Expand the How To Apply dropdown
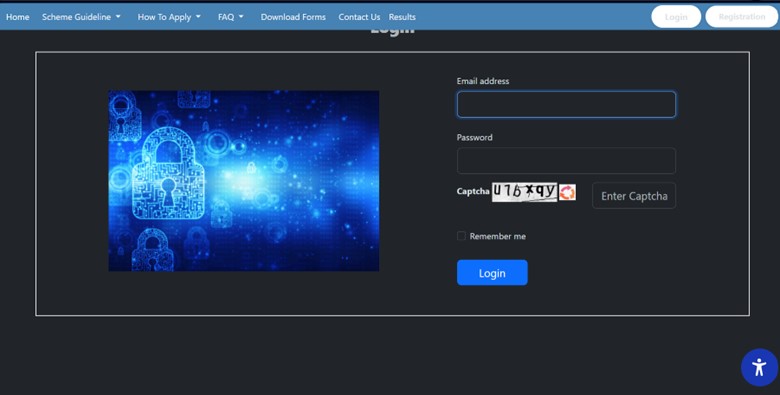This screenshot has height=395, width=780. (169, 17)
